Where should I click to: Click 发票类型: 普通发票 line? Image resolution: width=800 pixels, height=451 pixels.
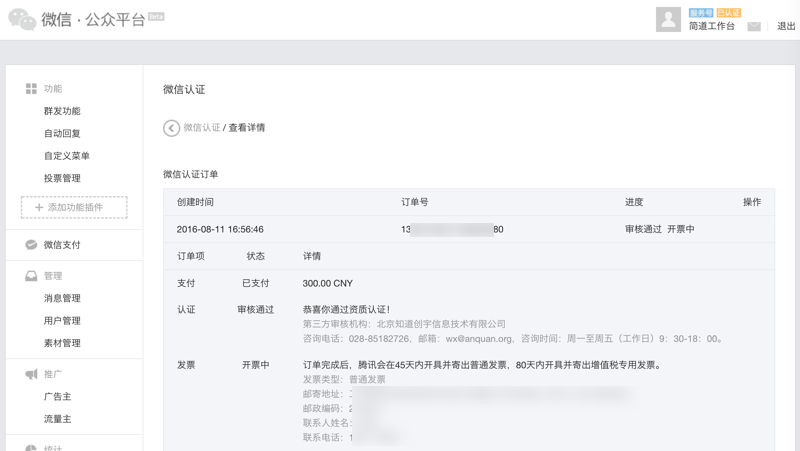point(344,380)
